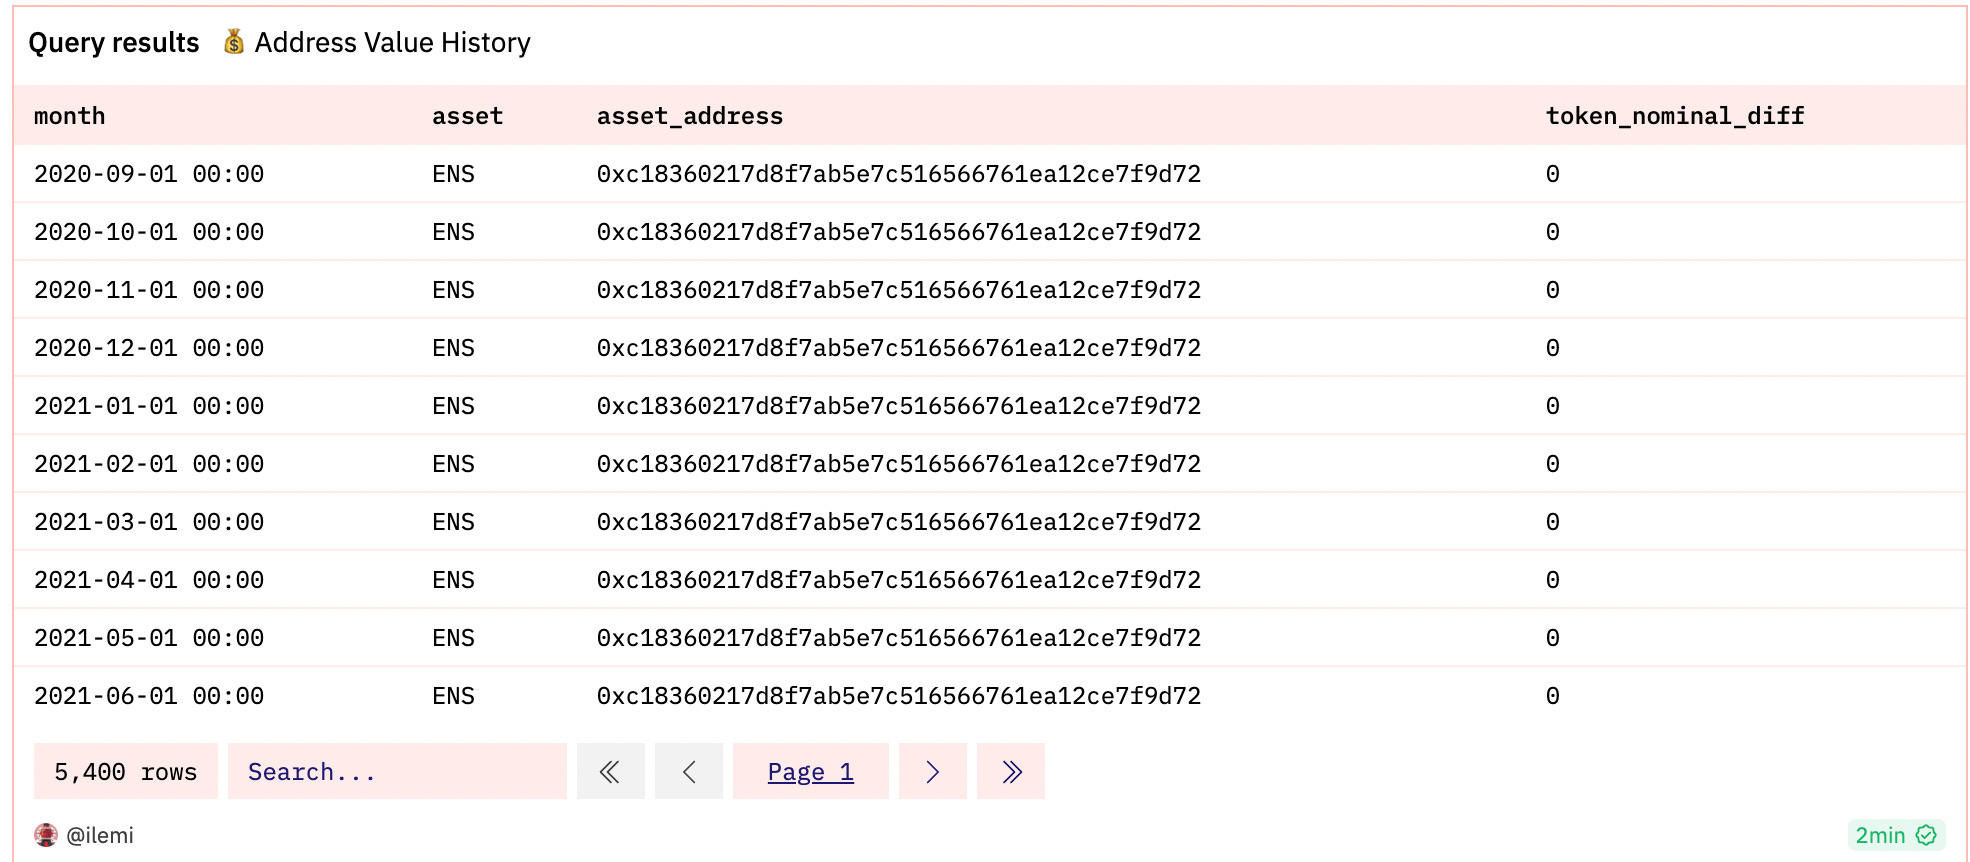This screenshot has width=1970, height=862.
Task: Go to the previous page with left chevron
Action: point(688,771)
